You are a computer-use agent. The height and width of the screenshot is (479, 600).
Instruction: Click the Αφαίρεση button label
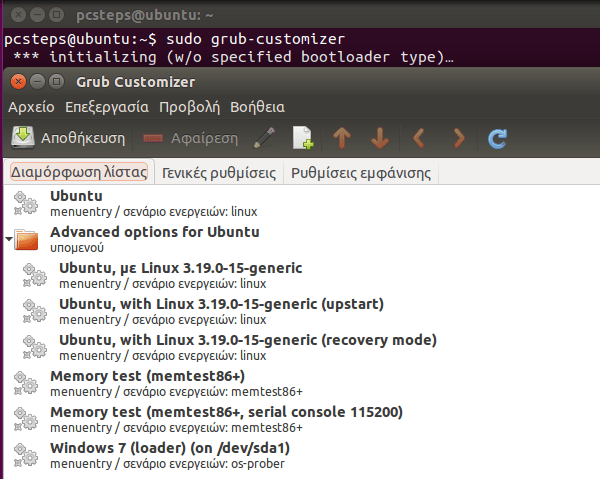click(x=204, y=138)
